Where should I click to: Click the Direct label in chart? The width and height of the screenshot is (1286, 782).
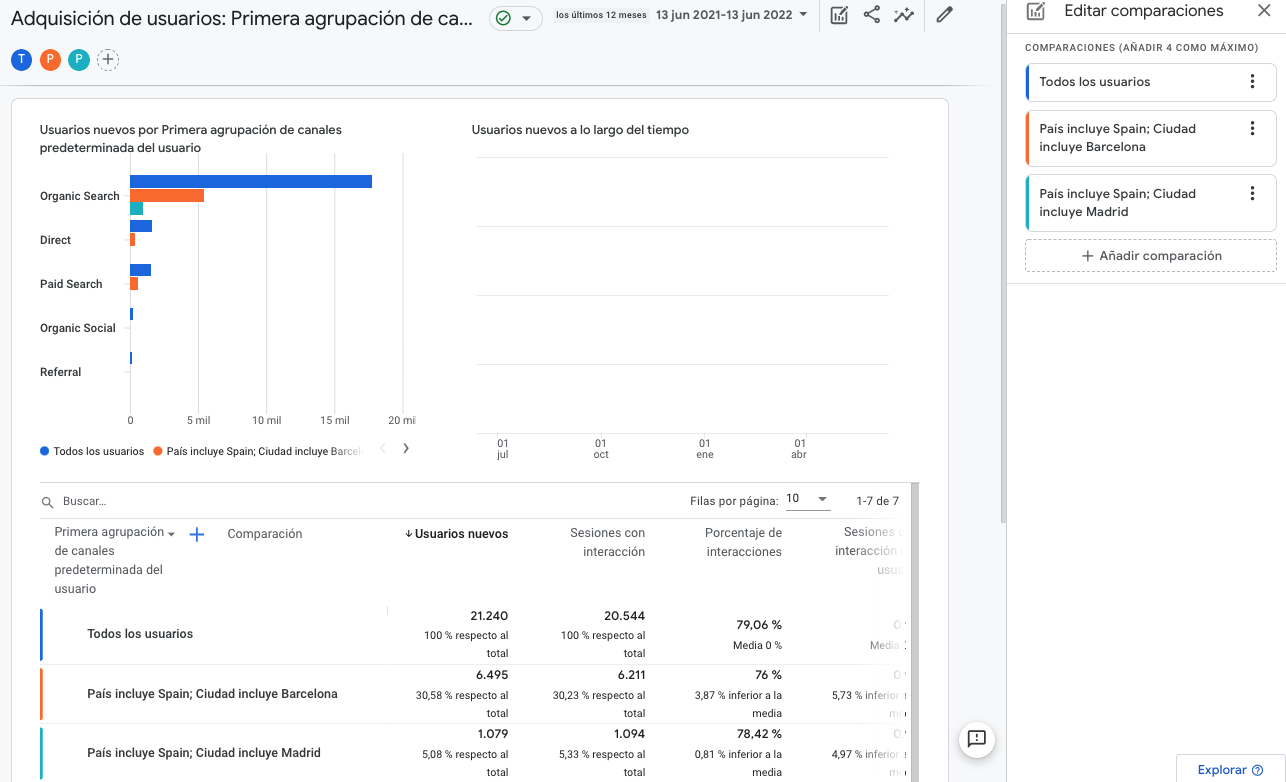tap(56, 240)
